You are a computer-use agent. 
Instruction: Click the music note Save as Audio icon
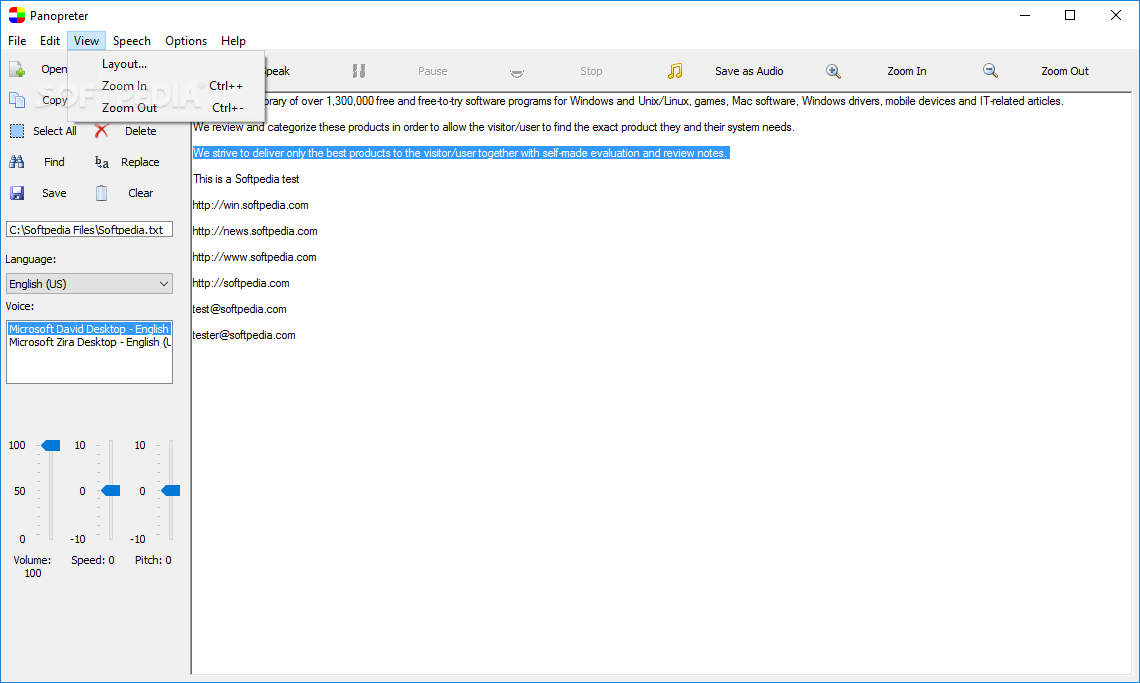pyautogui.click(x=675, y=71)
